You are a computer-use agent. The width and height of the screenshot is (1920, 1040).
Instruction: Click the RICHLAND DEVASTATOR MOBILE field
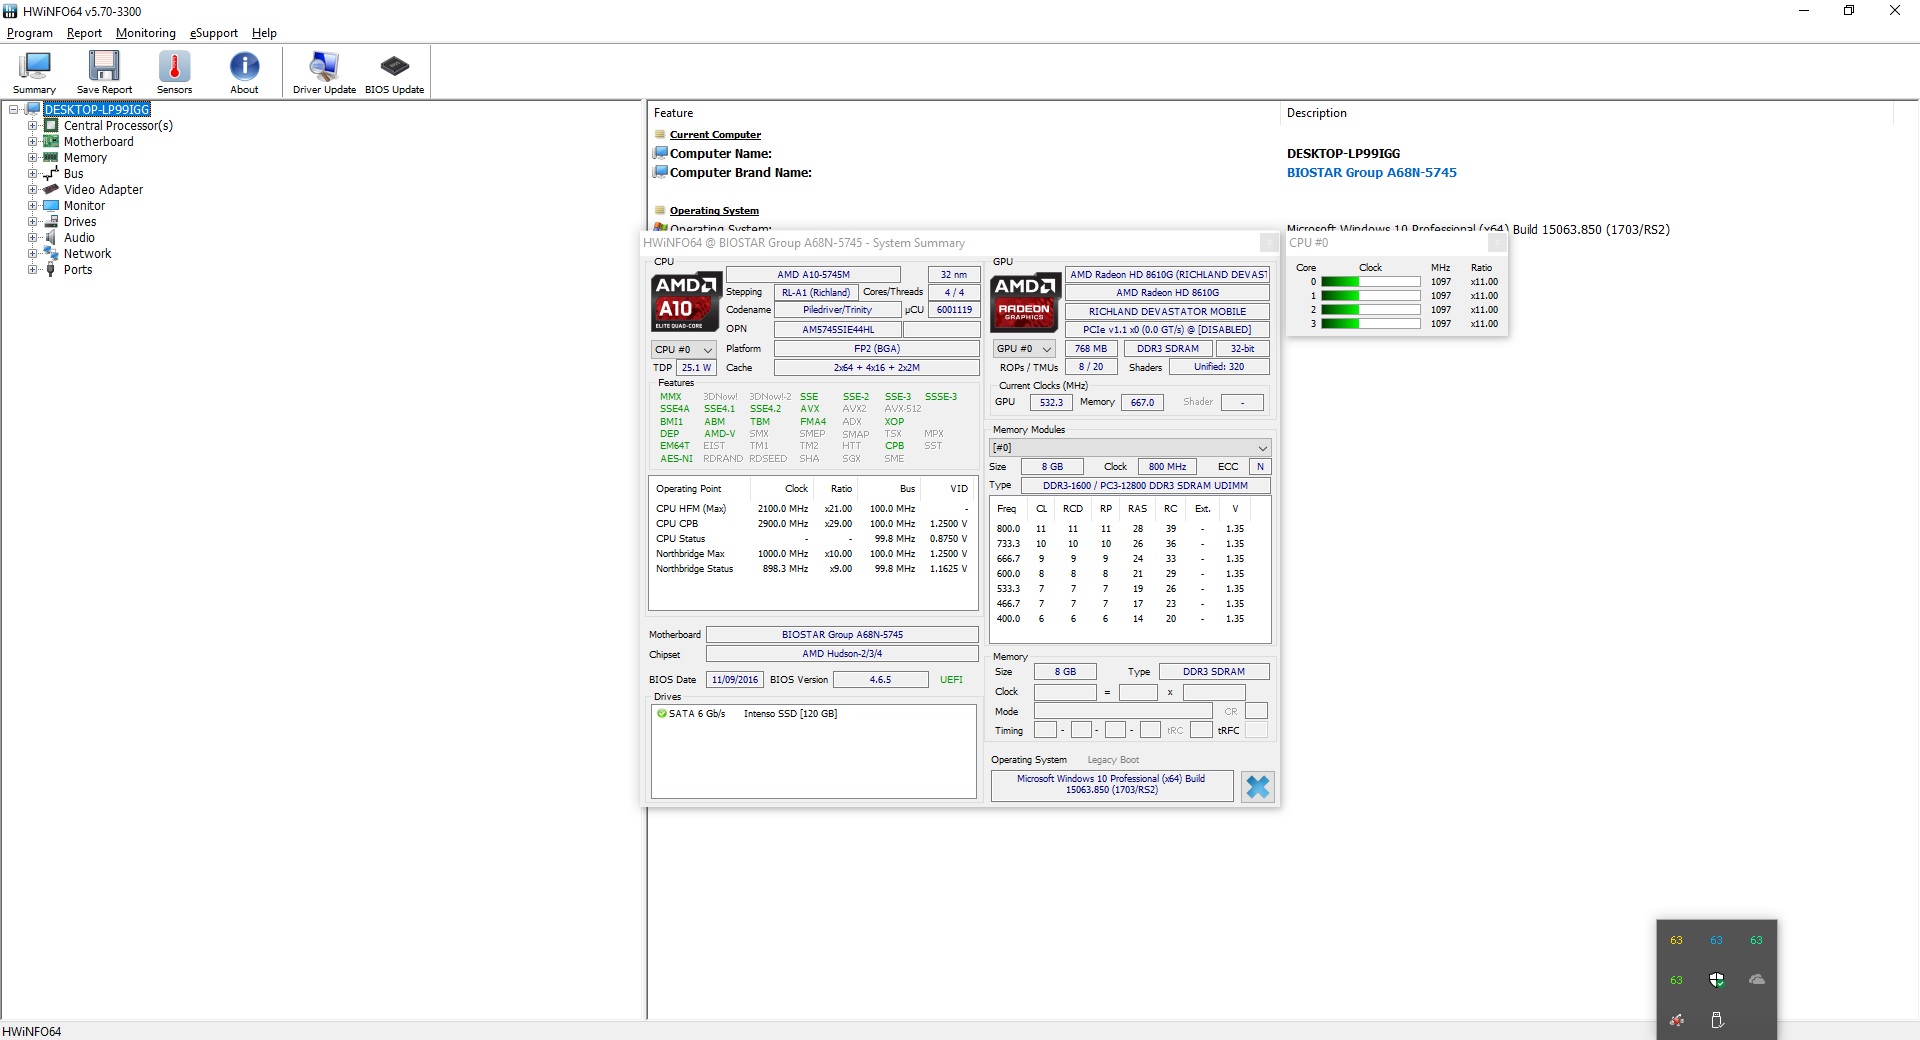point(1167,312)
